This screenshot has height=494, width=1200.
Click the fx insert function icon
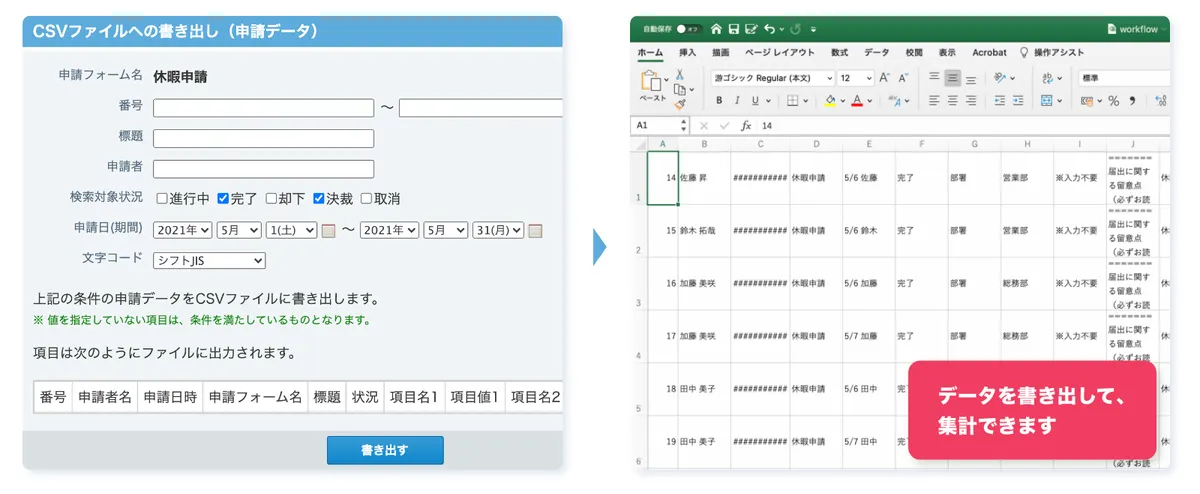(x=746, y=126)
